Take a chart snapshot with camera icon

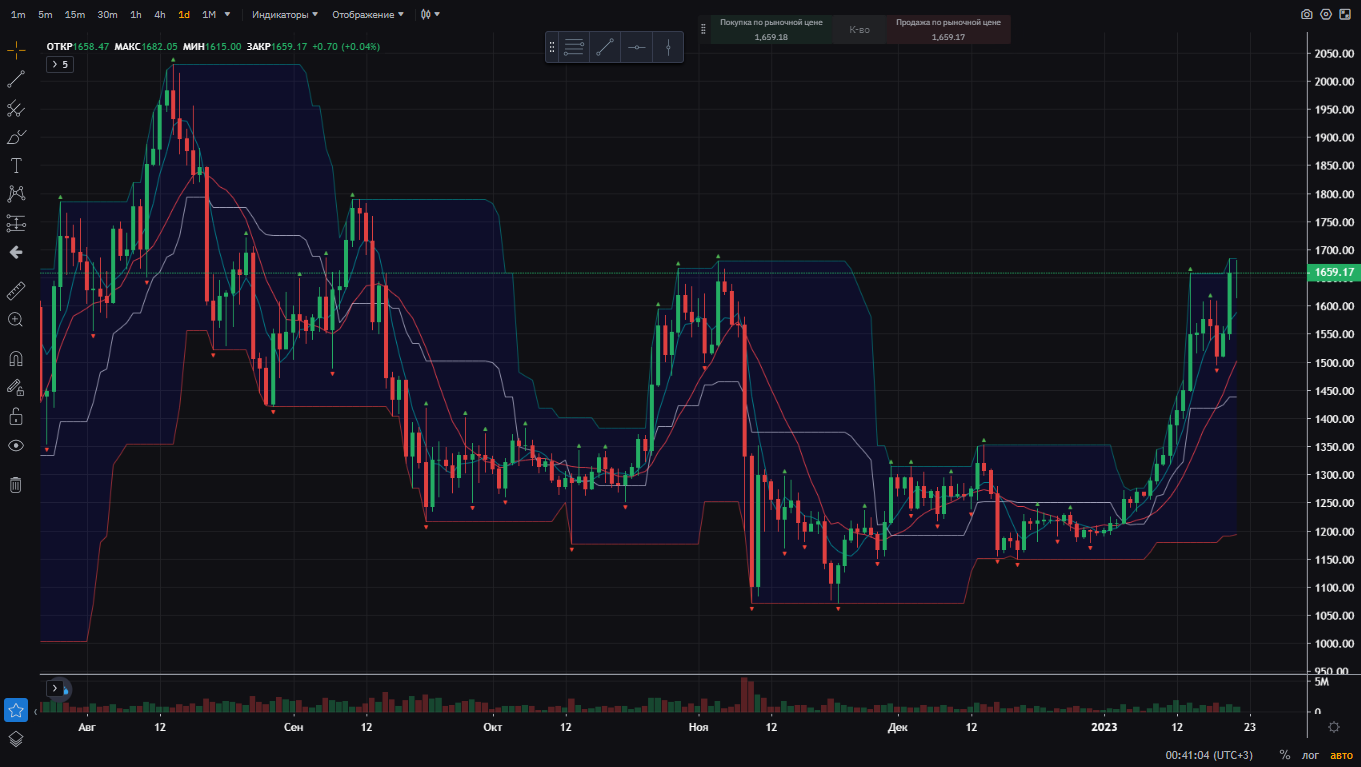[x=1306, y=14]
